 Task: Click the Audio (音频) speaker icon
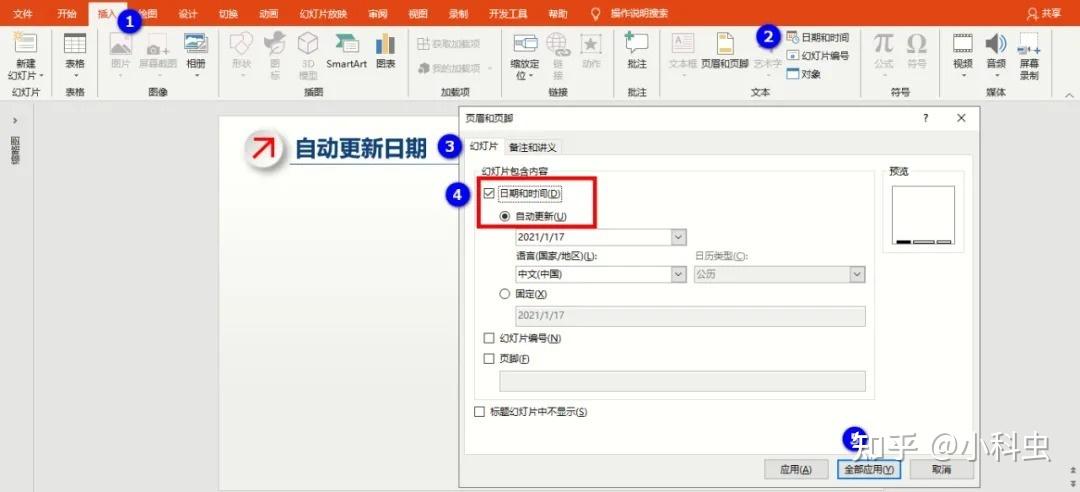tap(996, 43)
